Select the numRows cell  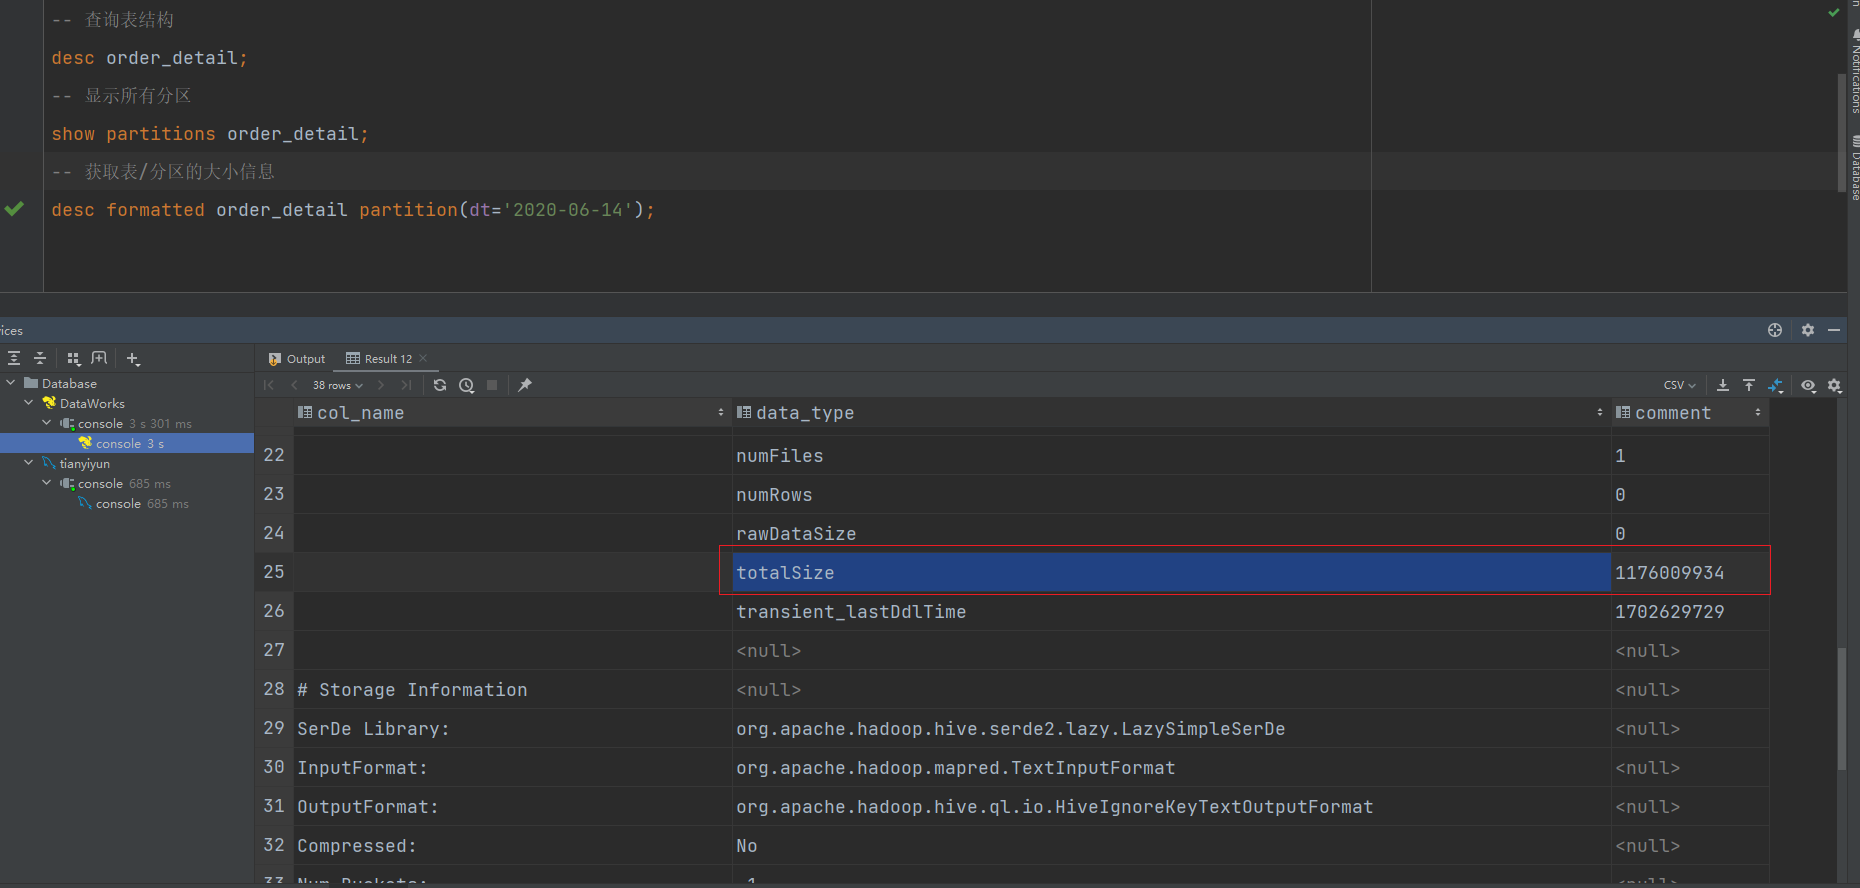(x=1171, y=494)
